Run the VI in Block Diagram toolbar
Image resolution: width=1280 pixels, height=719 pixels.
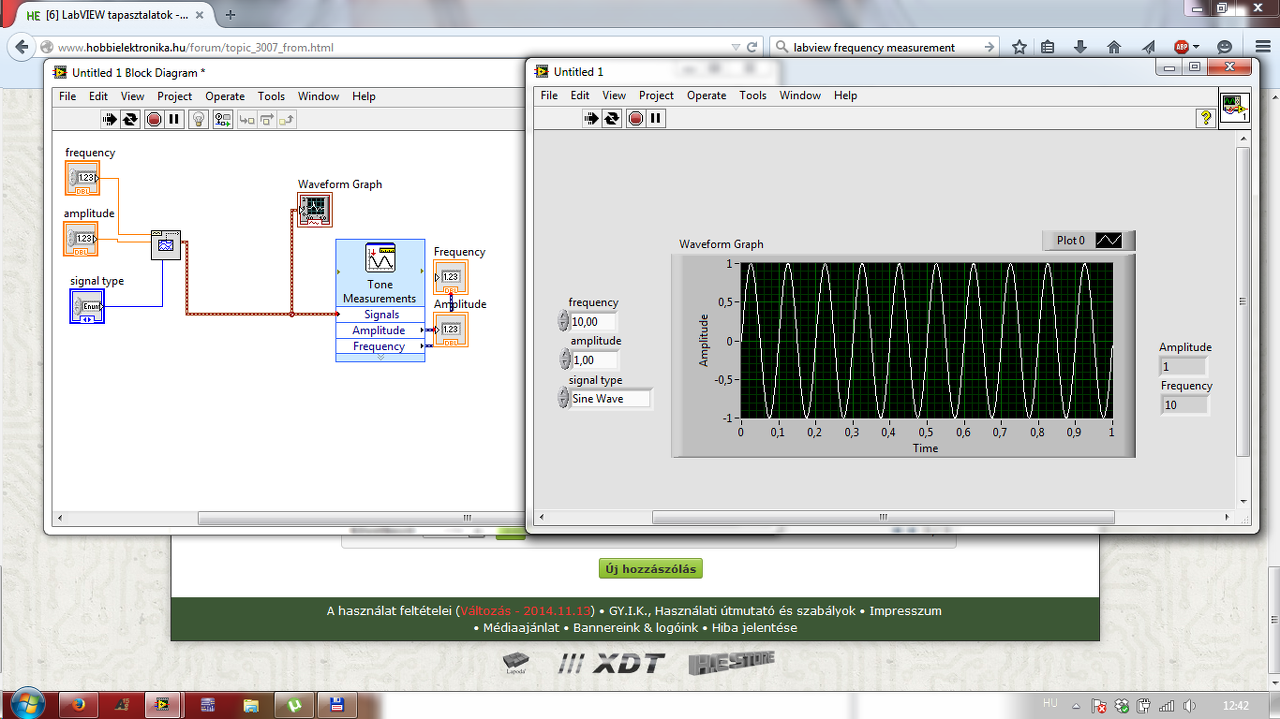coord(110,119)
